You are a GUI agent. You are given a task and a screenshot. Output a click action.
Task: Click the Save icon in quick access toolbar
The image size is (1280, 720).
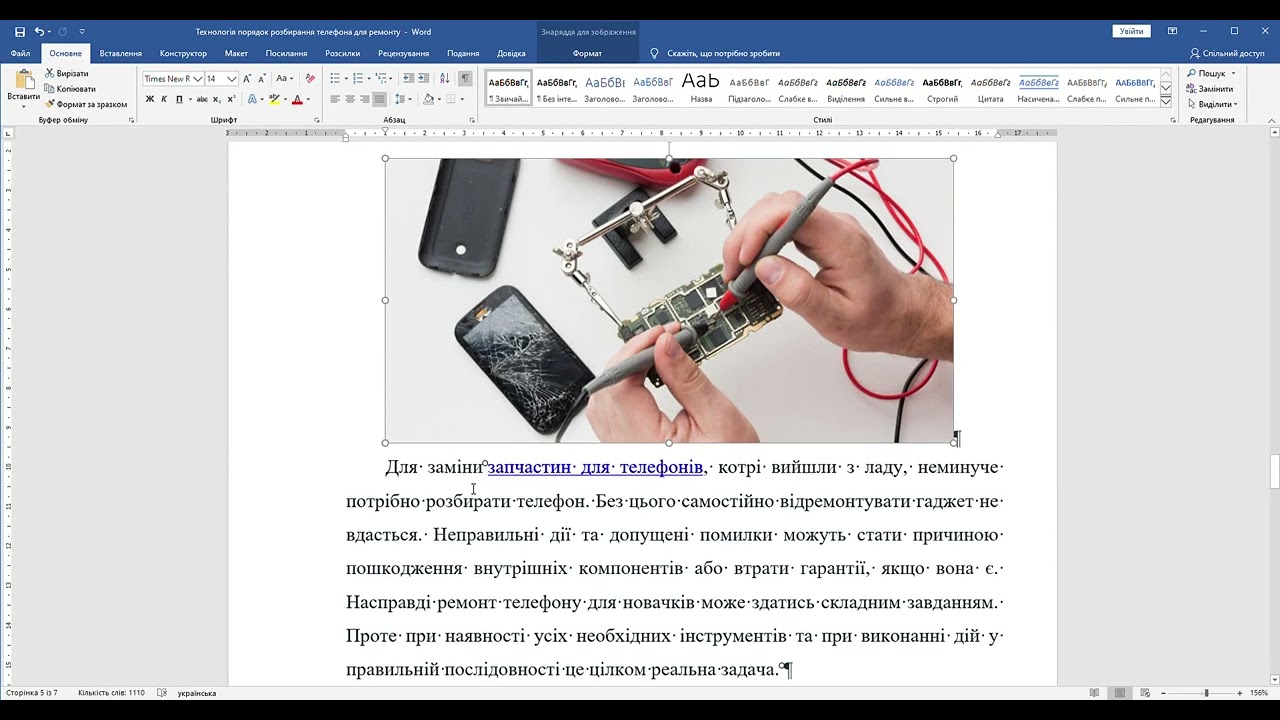[20, 32]
